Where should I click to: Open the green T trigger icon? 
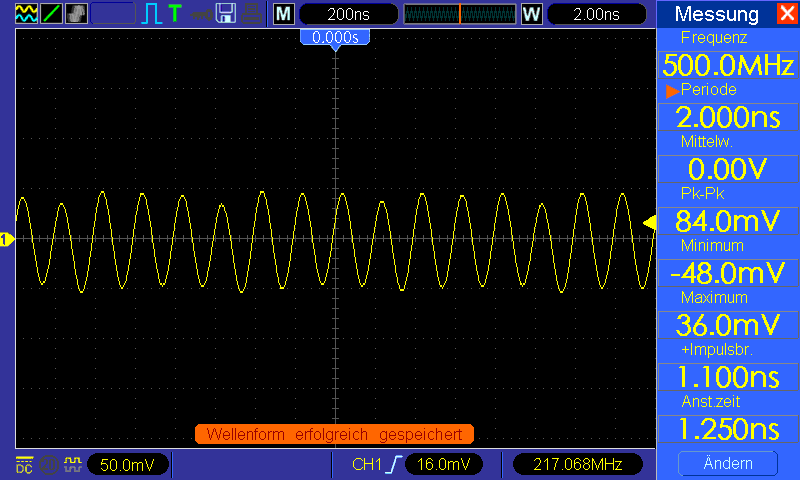coord(175,13)
